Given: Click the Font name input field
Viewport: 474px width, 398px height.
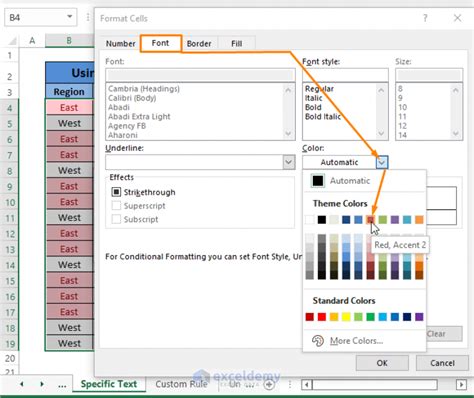Looking at the screenshot, I should pos(200,75).
